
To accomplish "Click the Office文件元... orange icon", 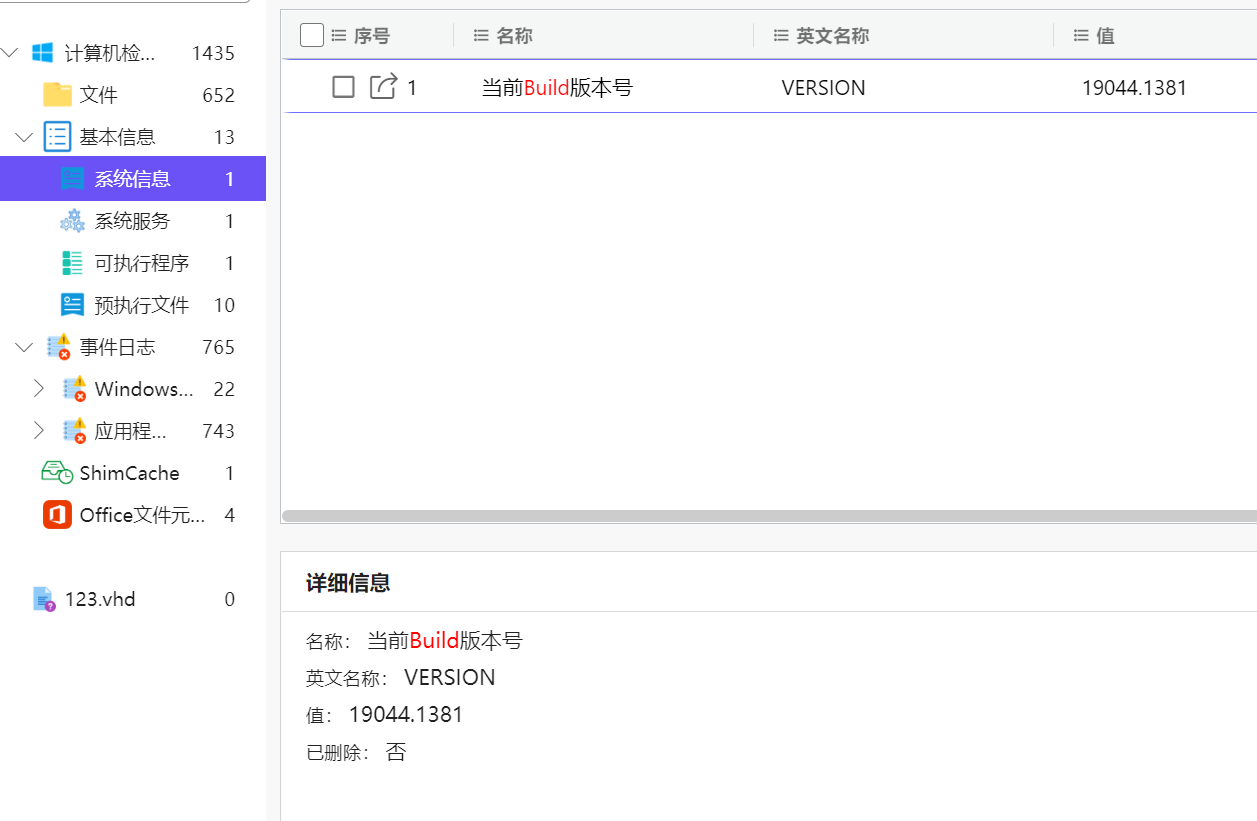I will pos(57,515).
